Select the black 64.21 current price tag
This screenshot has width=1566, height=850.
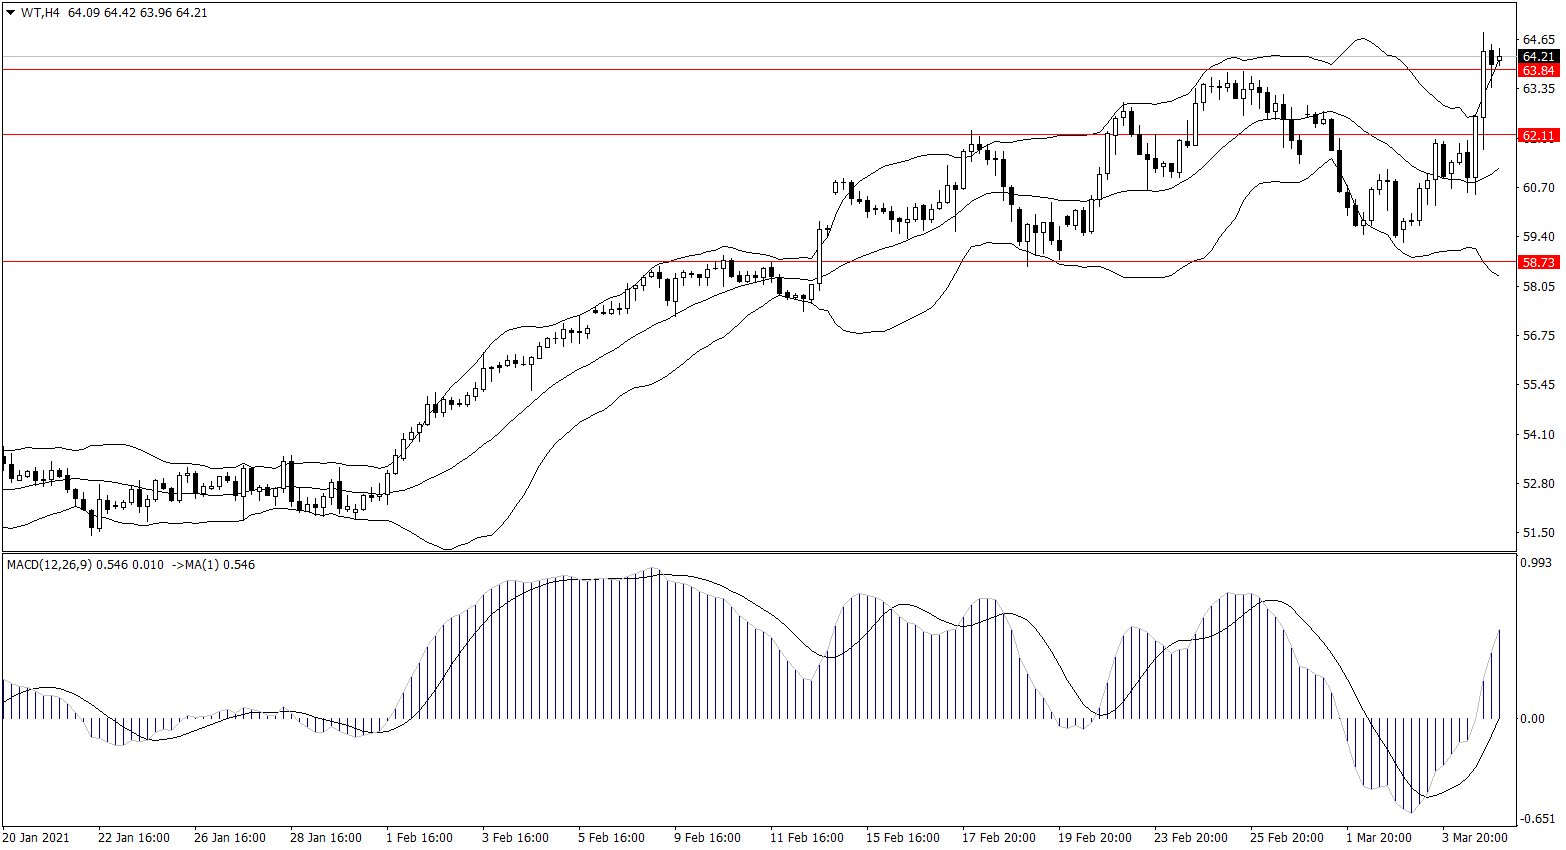[1538, 57]
